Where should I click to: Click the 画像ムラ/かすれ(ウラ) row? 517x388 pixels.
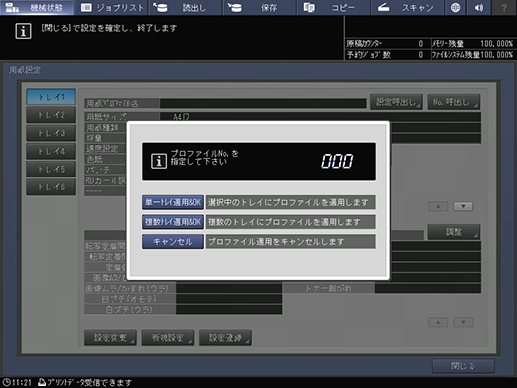coord(183,288)
